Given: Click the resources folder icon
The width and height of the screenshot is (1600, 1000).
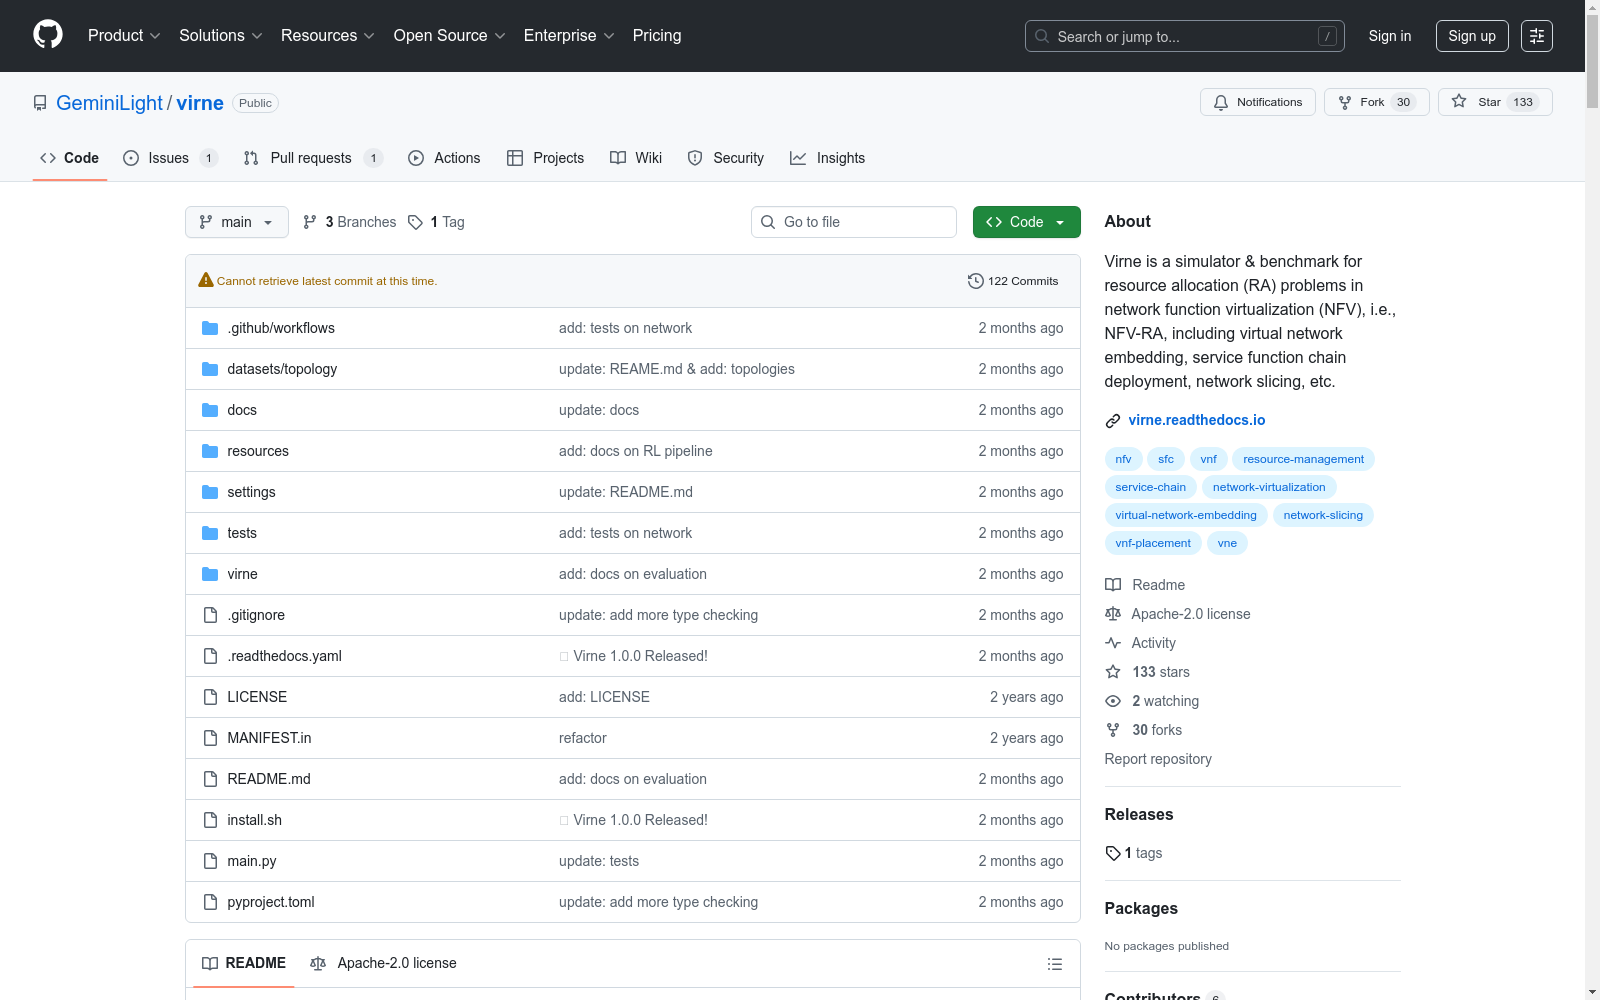Looking at the screenshot, I should [x=210, y=451].
